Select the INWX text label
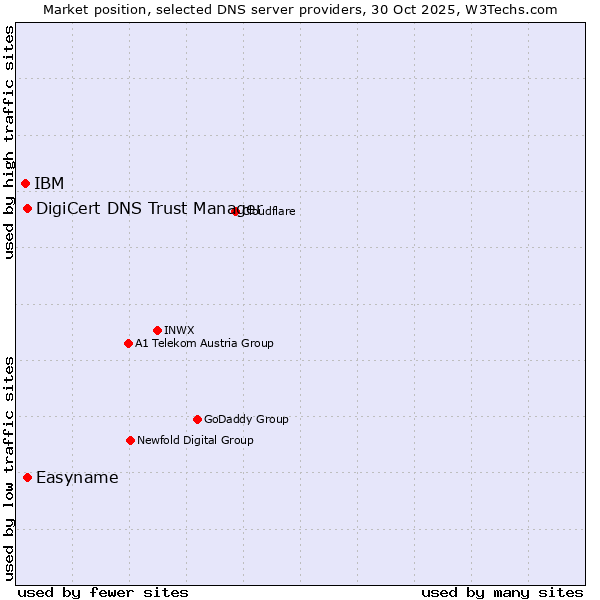This screenshot has height=600, width=600. (179, 330)
